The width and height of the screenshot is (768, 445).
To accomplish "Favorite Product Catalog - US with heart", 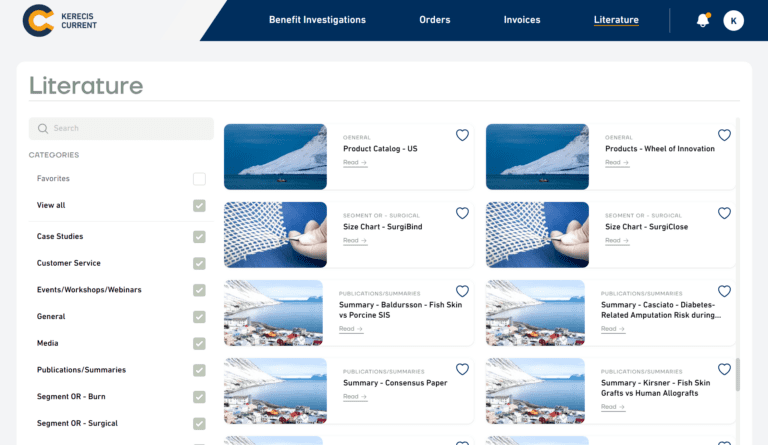I will pyautogui.click(x=462, y=135).
